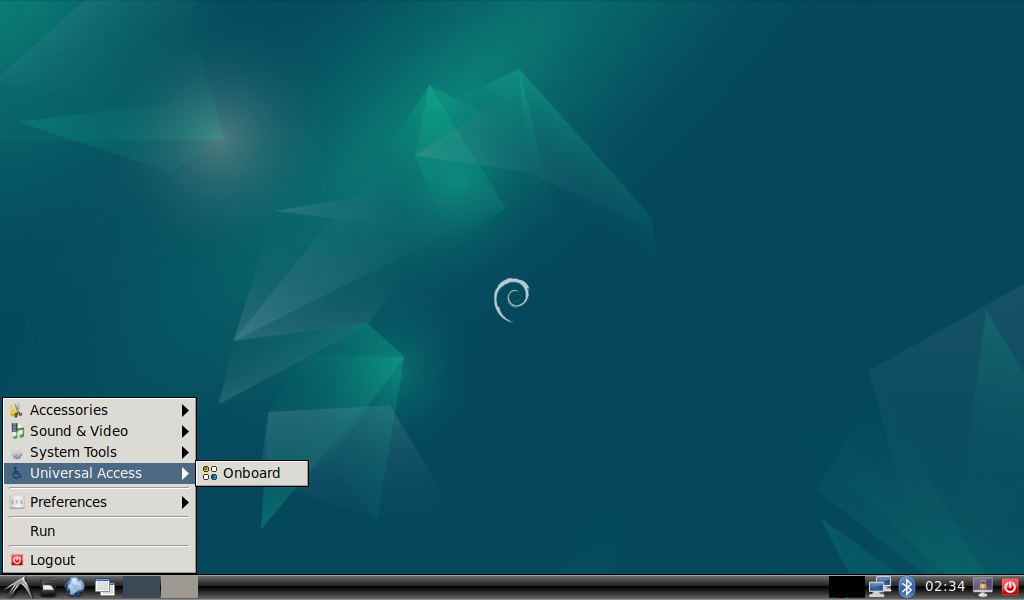The height and width of the screenshot is (600, 1024).
Task: Expand the Accessories submenu arrow
Action: tap(185, 410)
